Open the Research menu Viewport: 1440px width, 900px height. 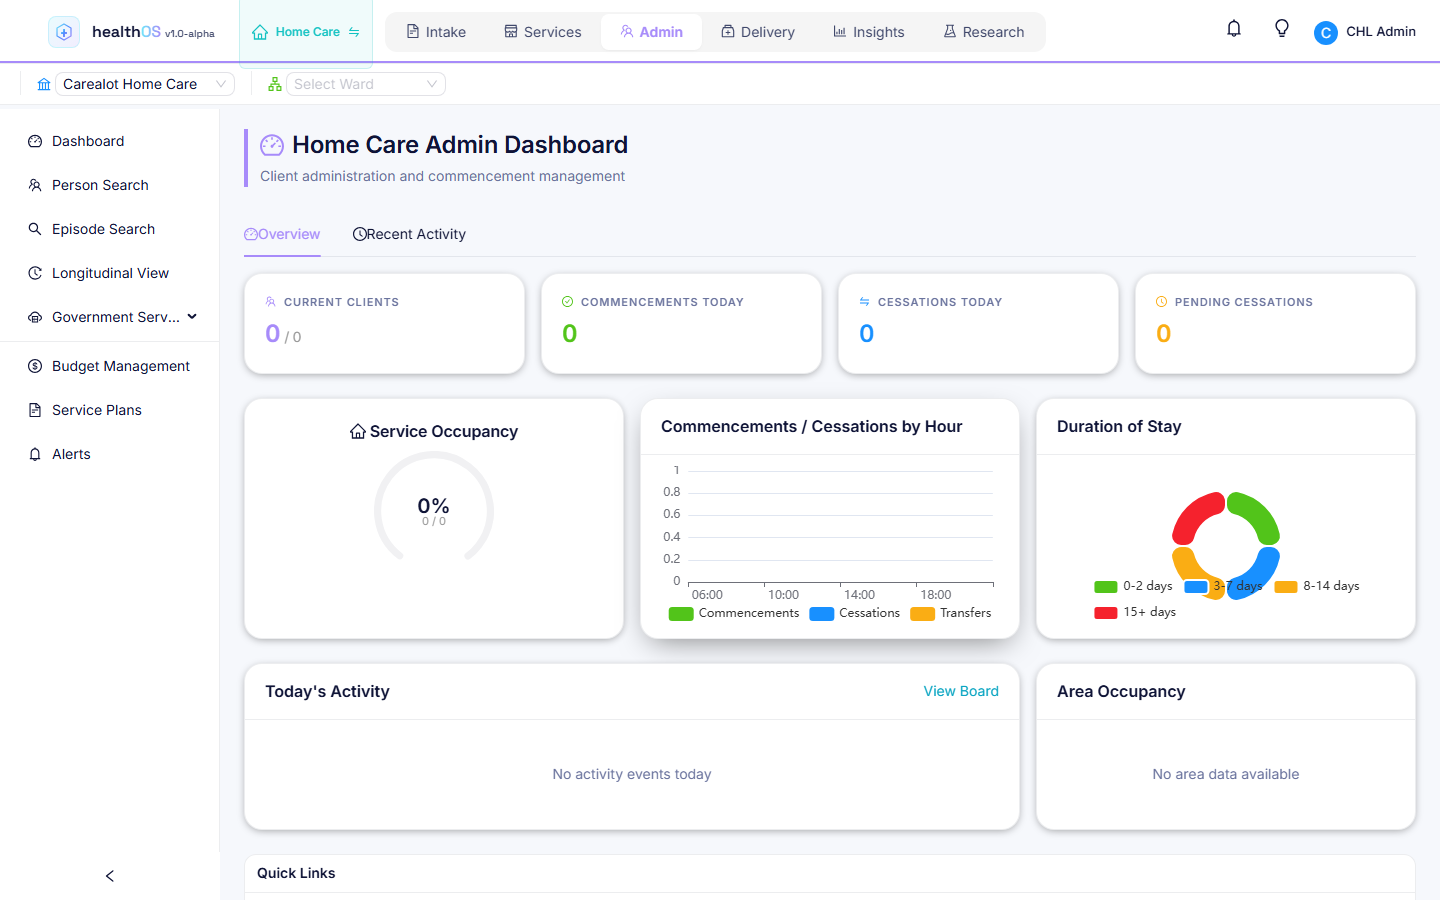984,32
